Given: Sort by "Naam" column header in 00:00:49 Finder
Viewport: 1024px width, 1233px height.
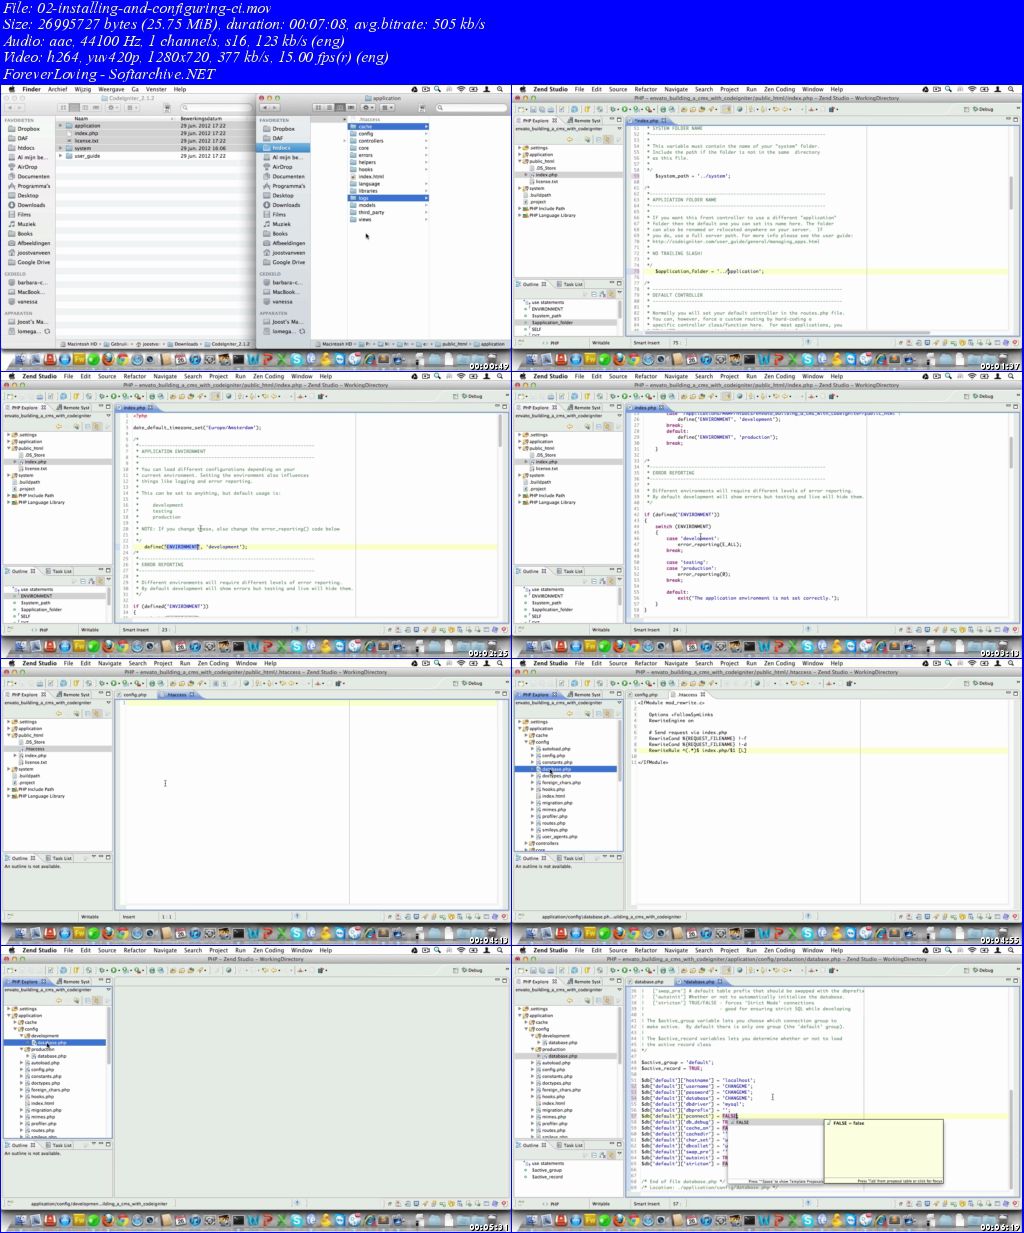Looking at the screenshot, I should point(81,119).
